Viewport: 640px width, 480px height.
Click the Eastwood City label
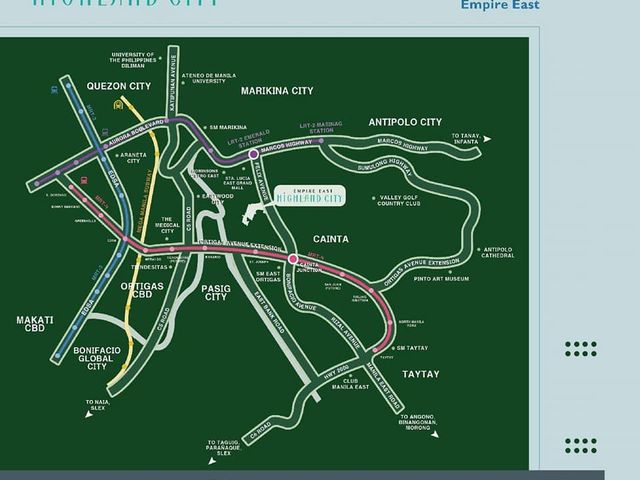[x=218, y=199]
